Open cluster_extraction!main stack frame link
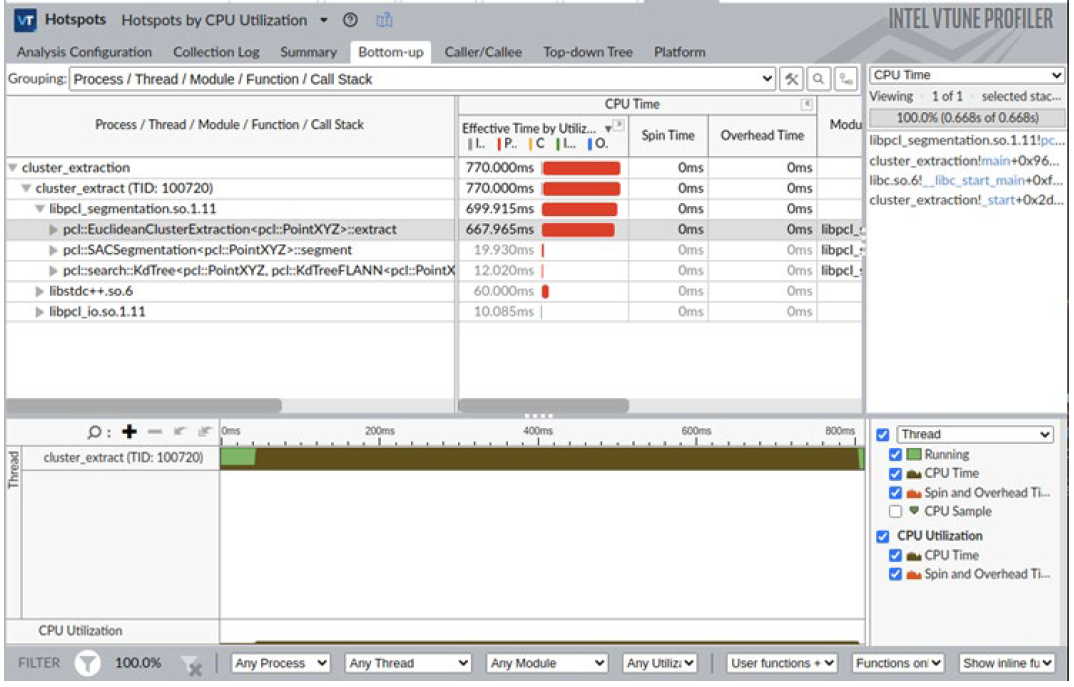Screen dimensions: 1074x687 click(964, 161)
